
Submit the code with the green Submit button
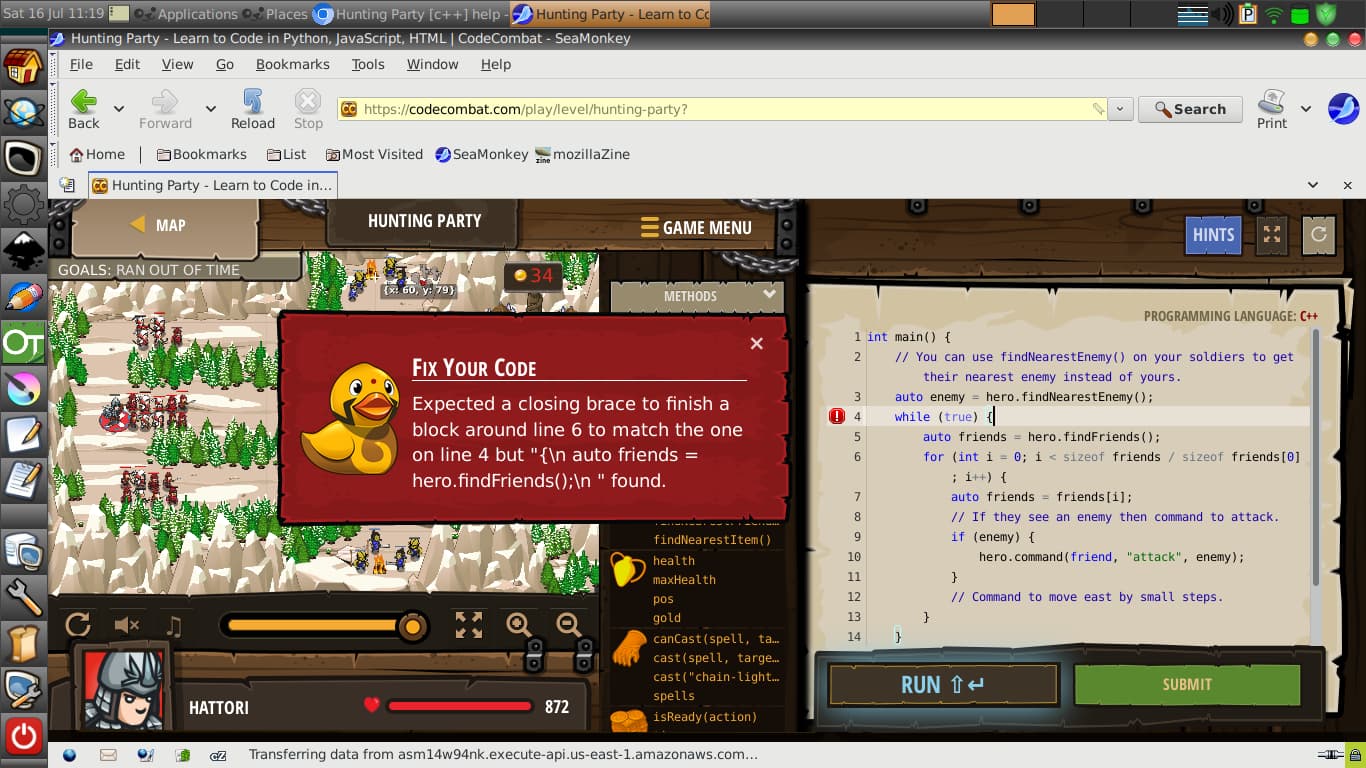[x=1187, y=685]
